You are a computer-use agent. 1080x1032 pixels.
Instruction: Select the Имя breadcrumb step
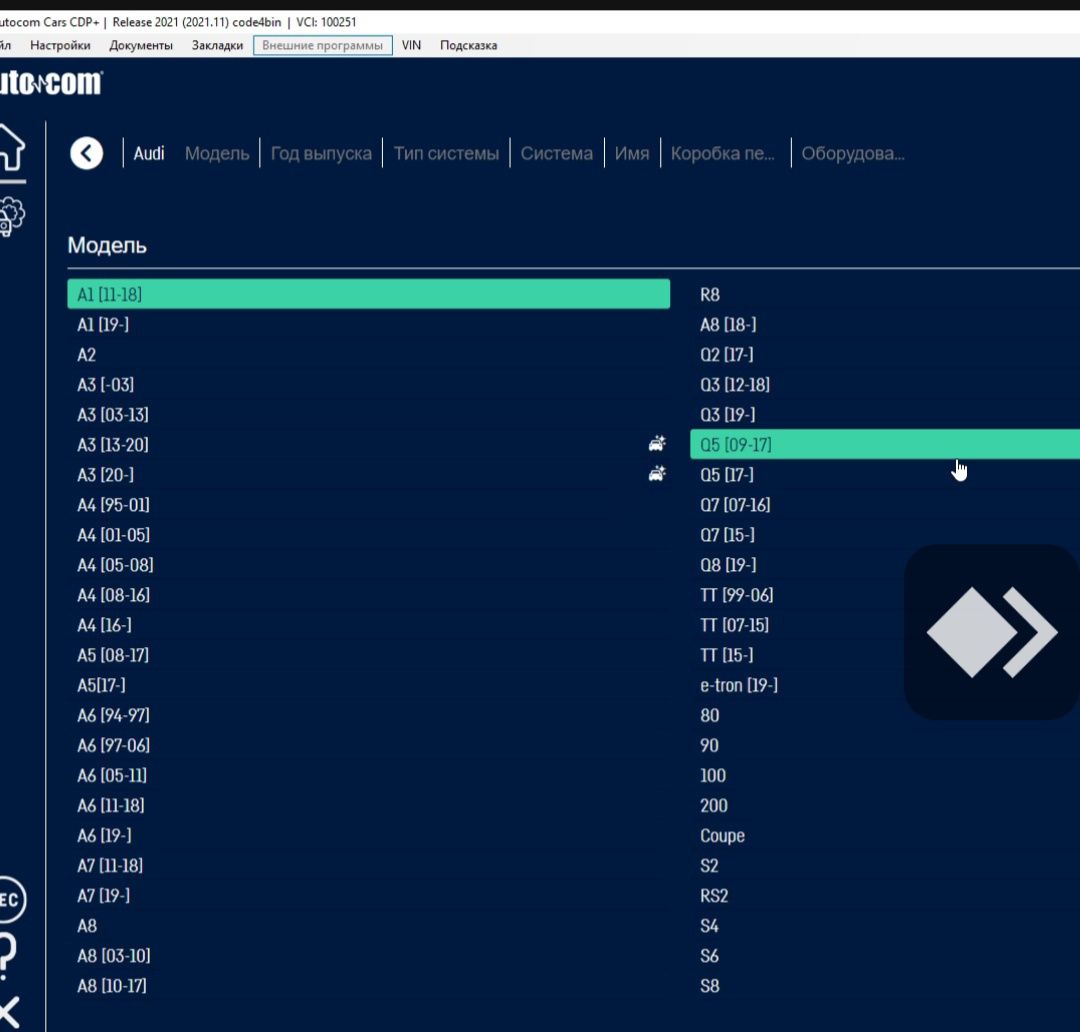tap(632, 153)
